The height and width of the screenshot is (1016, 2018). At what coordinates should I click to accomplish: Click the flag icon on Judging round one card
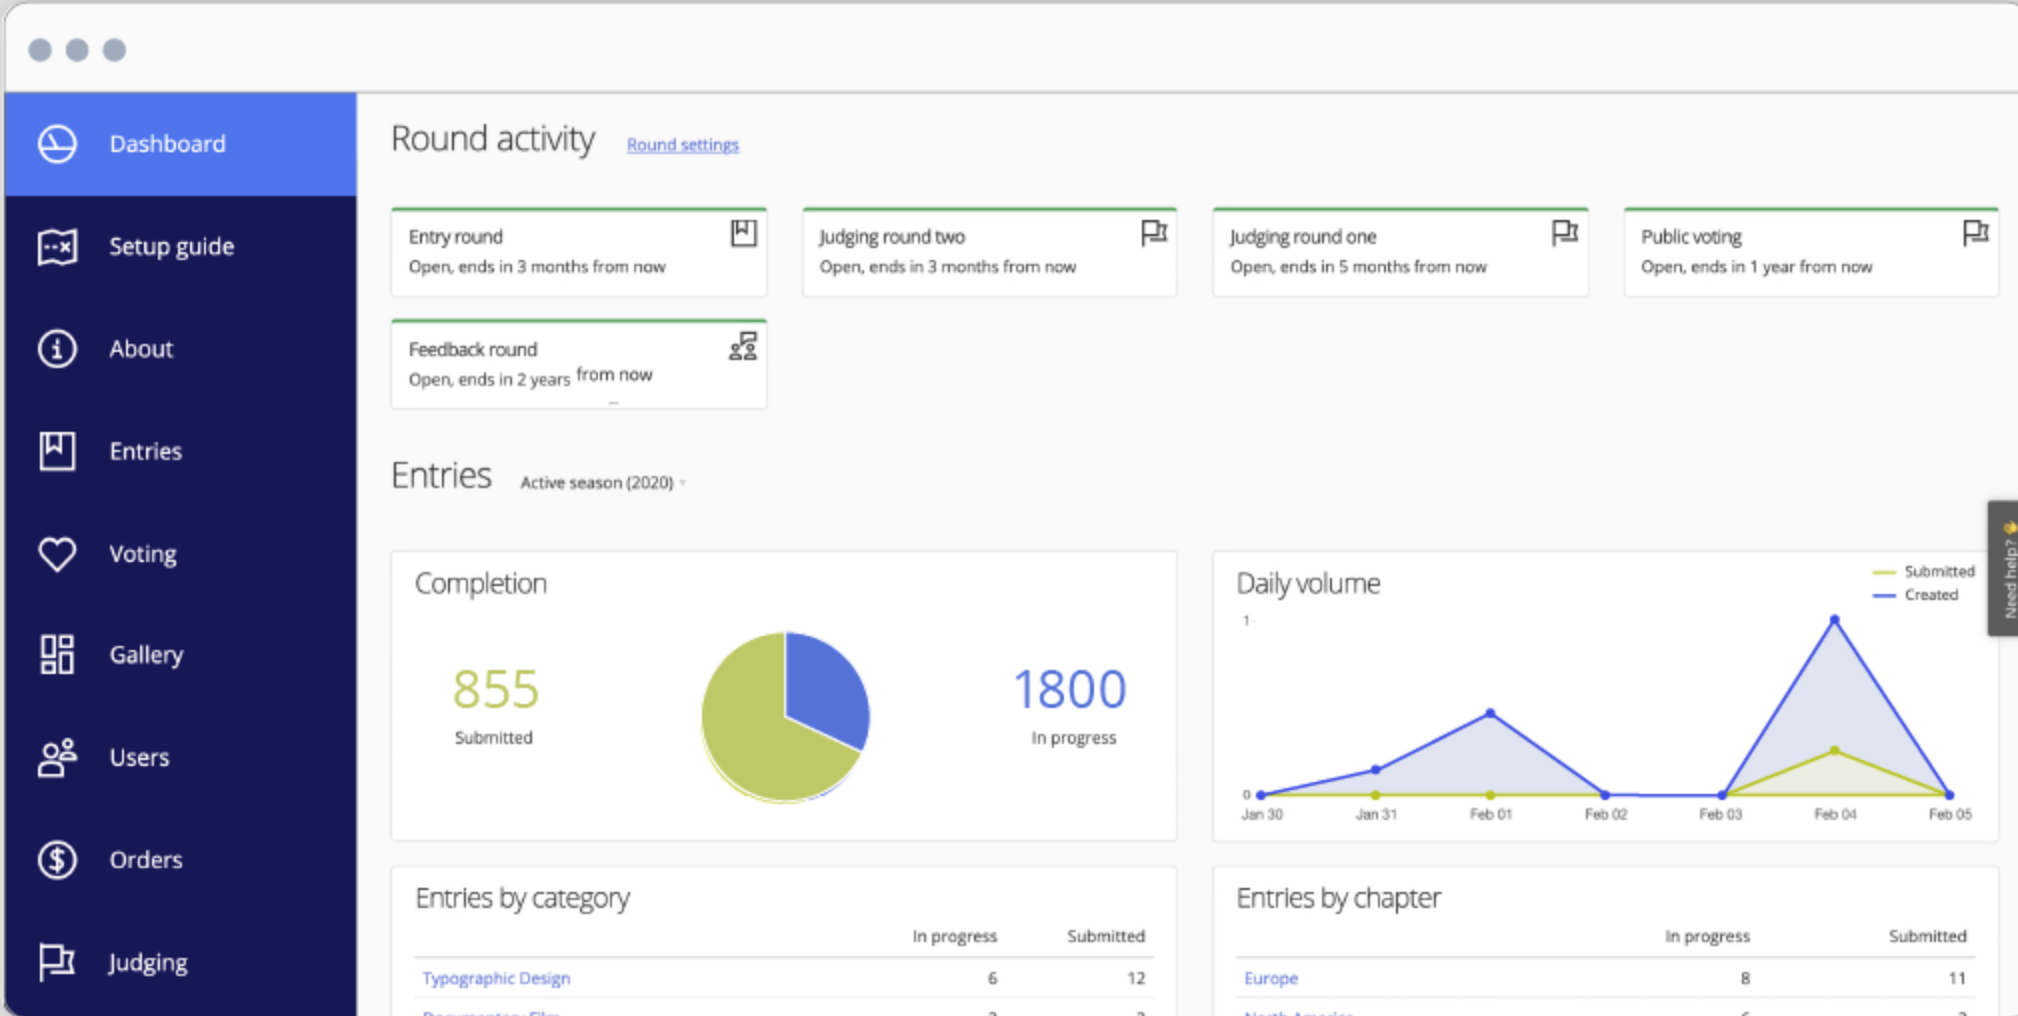click(1565, 233)
